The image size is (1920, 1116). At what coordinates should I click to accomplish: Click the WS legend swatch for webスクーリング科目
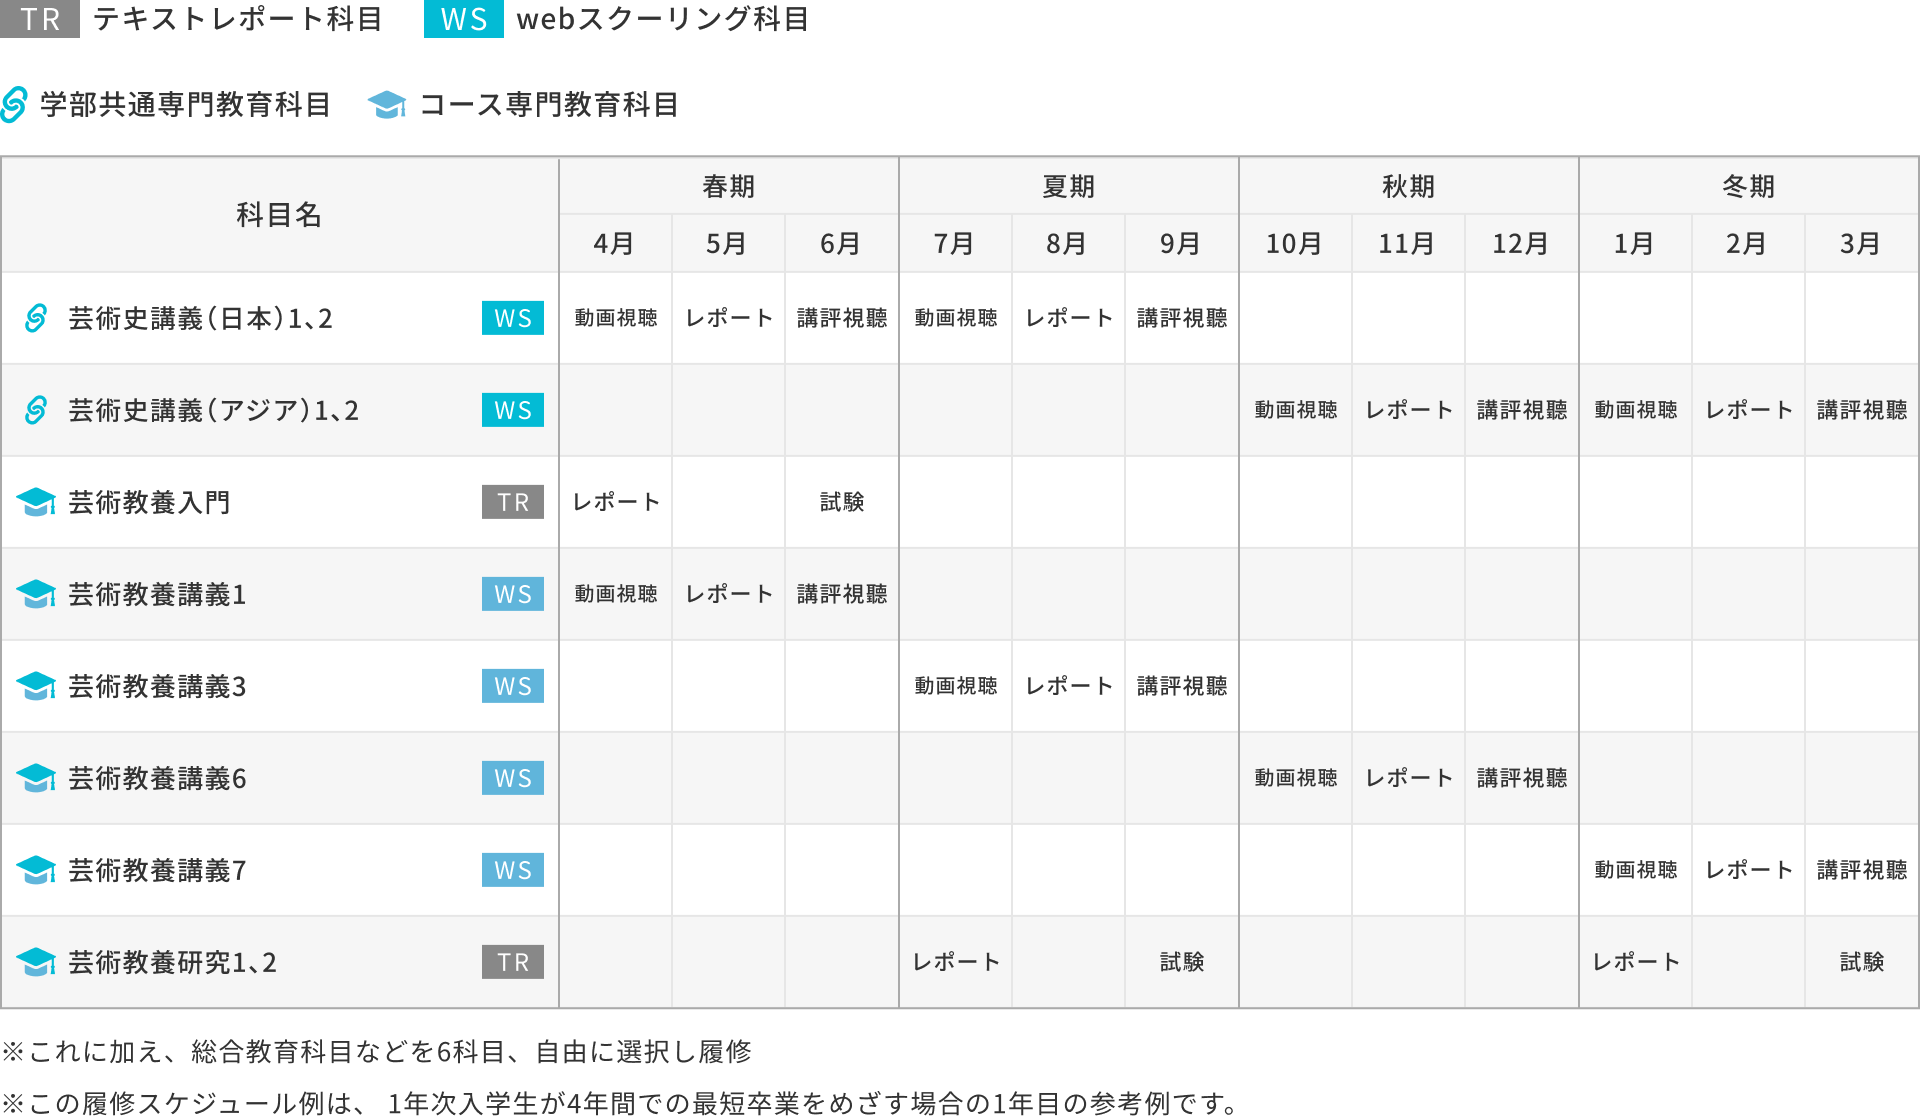tap(462, 17)
